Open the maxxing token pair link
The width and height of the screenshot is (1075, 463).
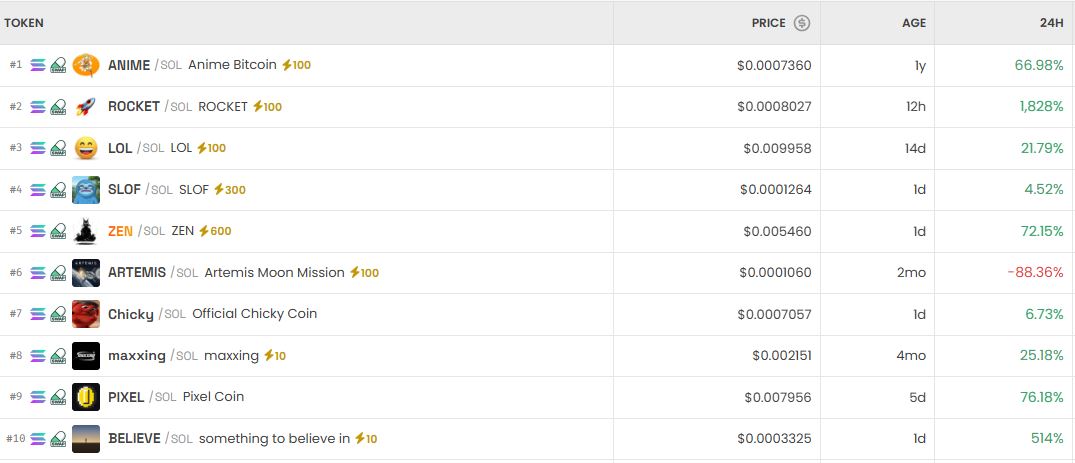tap(137, 356)
